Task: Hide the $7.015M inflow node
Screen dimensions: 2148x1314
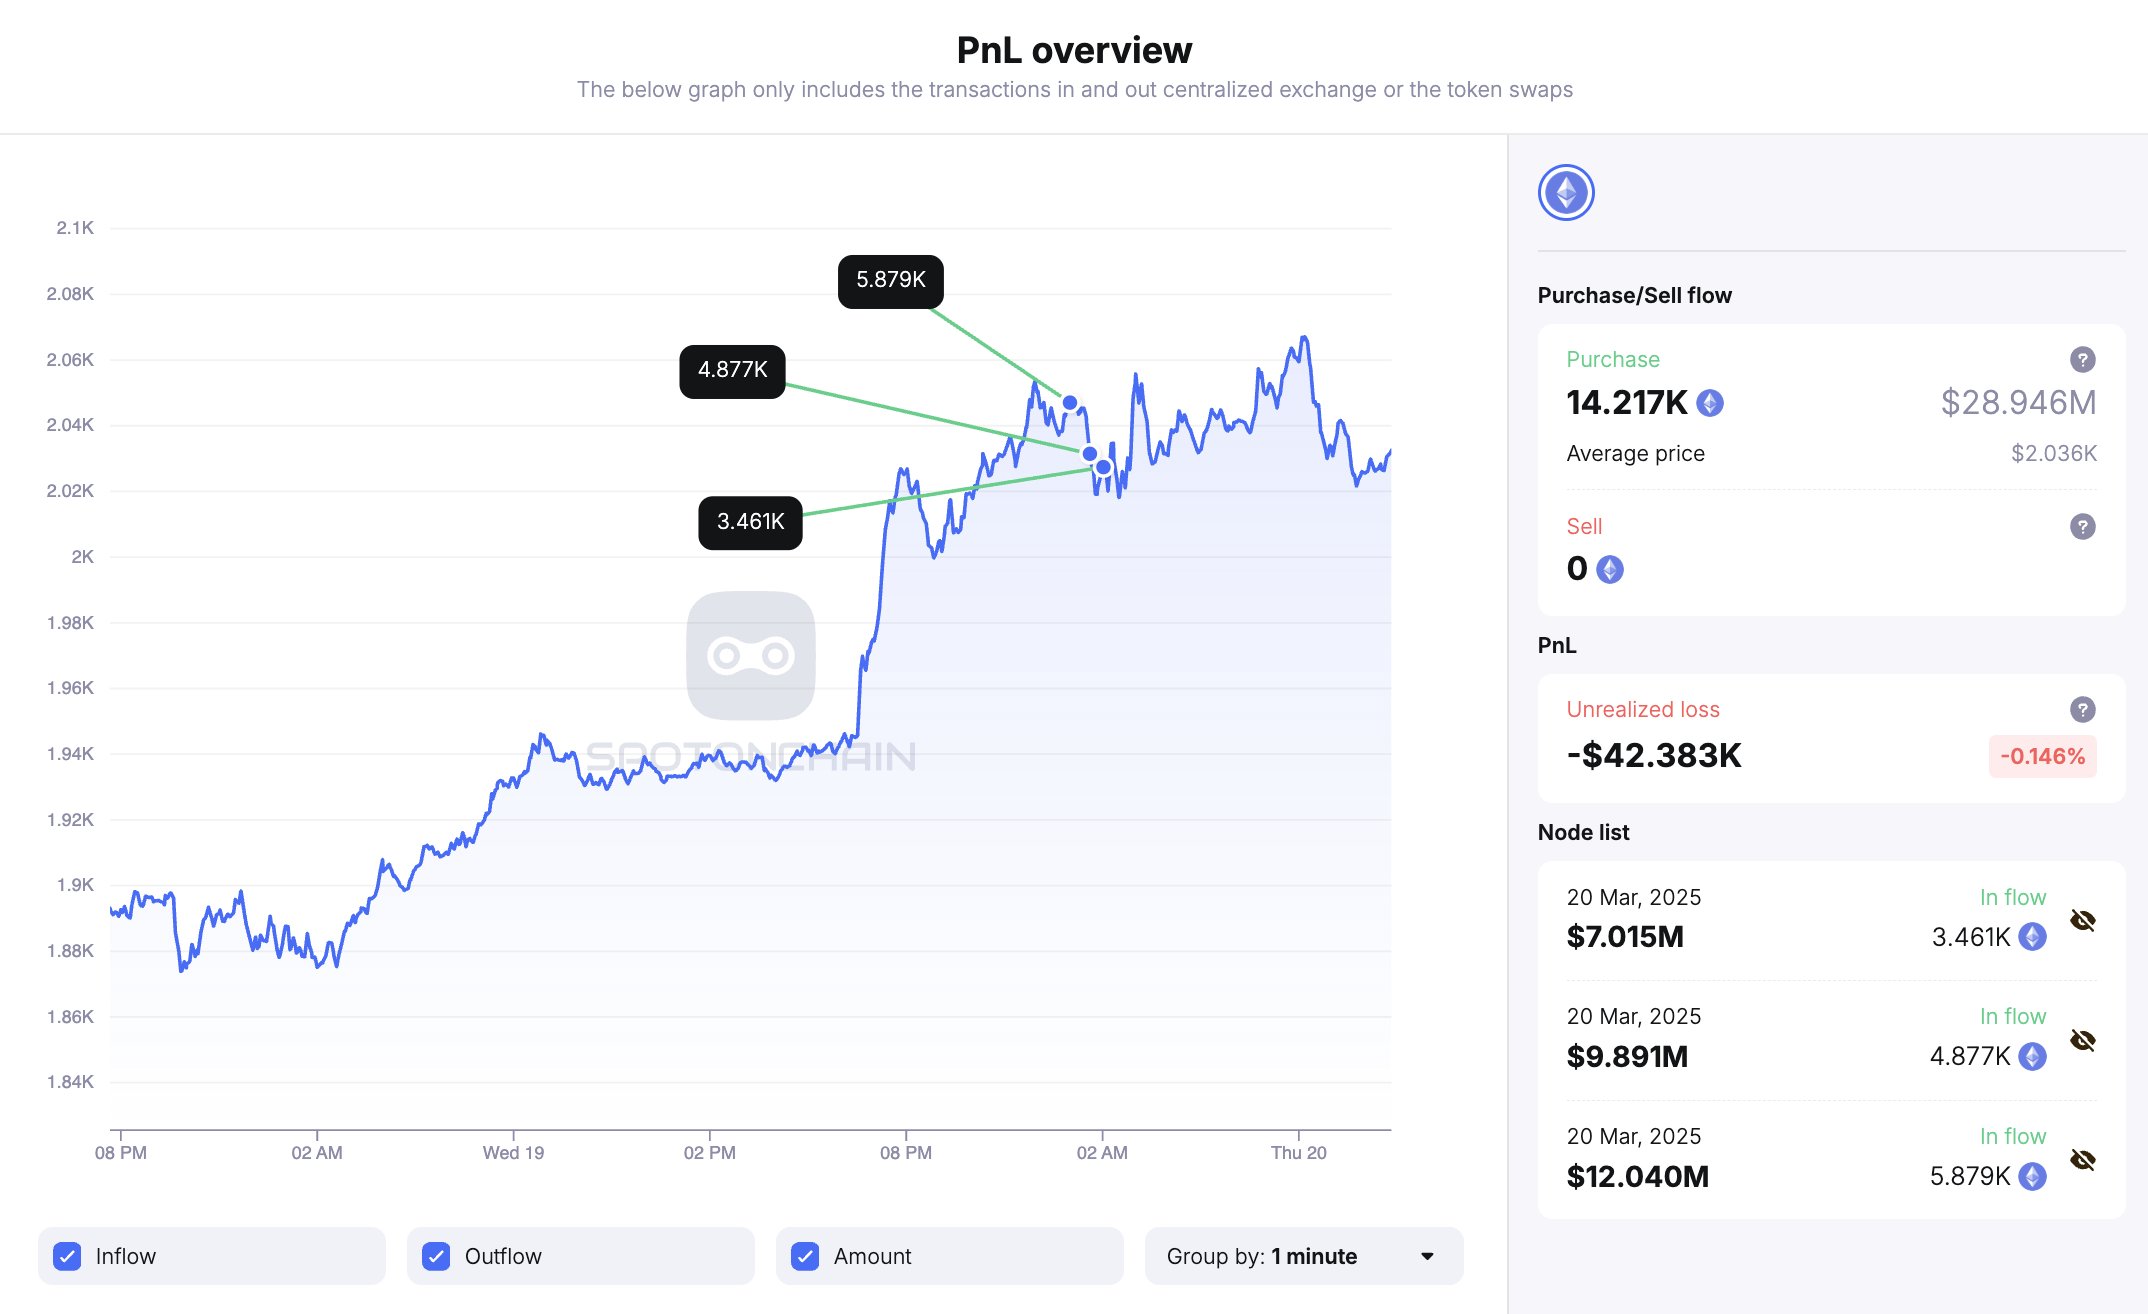Action: click(2082, 920)
